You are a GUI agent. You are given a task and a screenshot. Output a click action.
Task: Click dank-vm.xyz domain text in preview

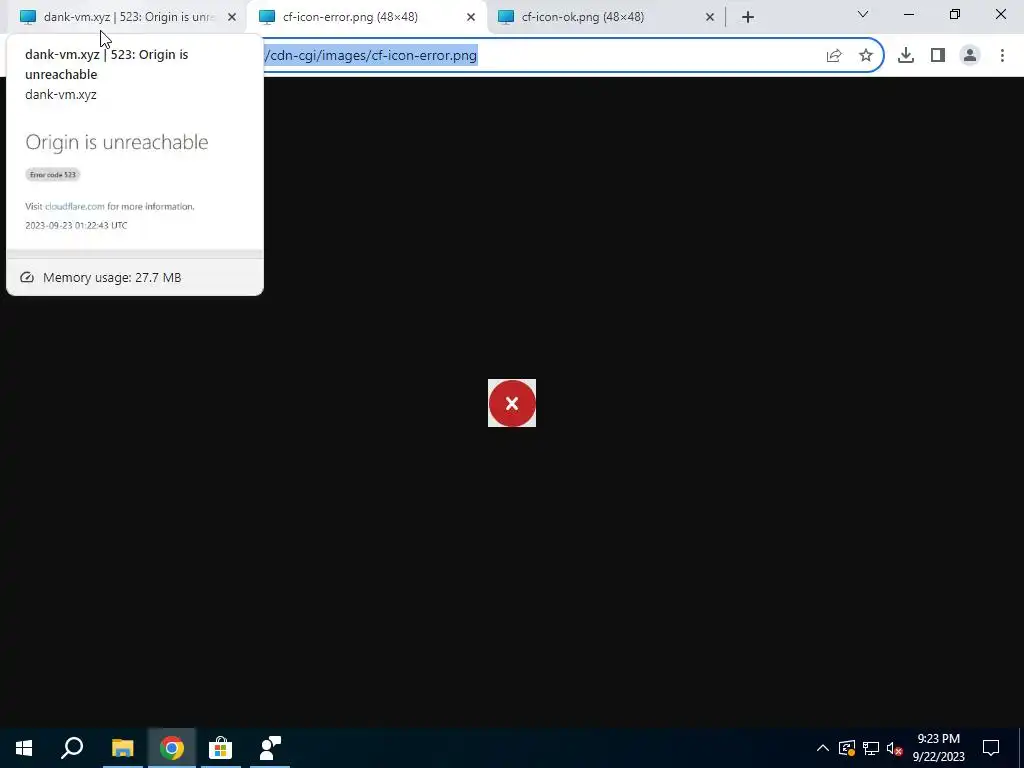(x=61, y=94)
